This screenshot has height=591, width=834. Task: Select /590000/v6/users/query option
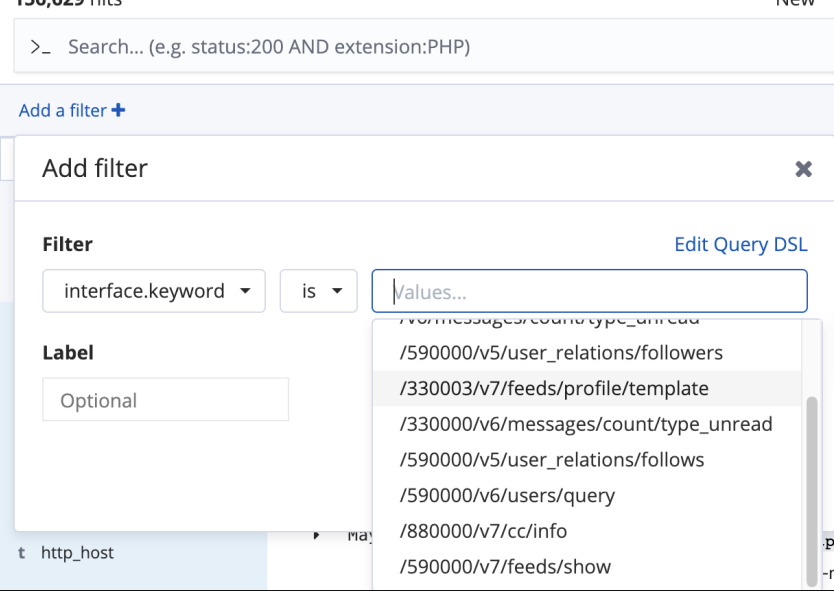[x=507, y=496]
